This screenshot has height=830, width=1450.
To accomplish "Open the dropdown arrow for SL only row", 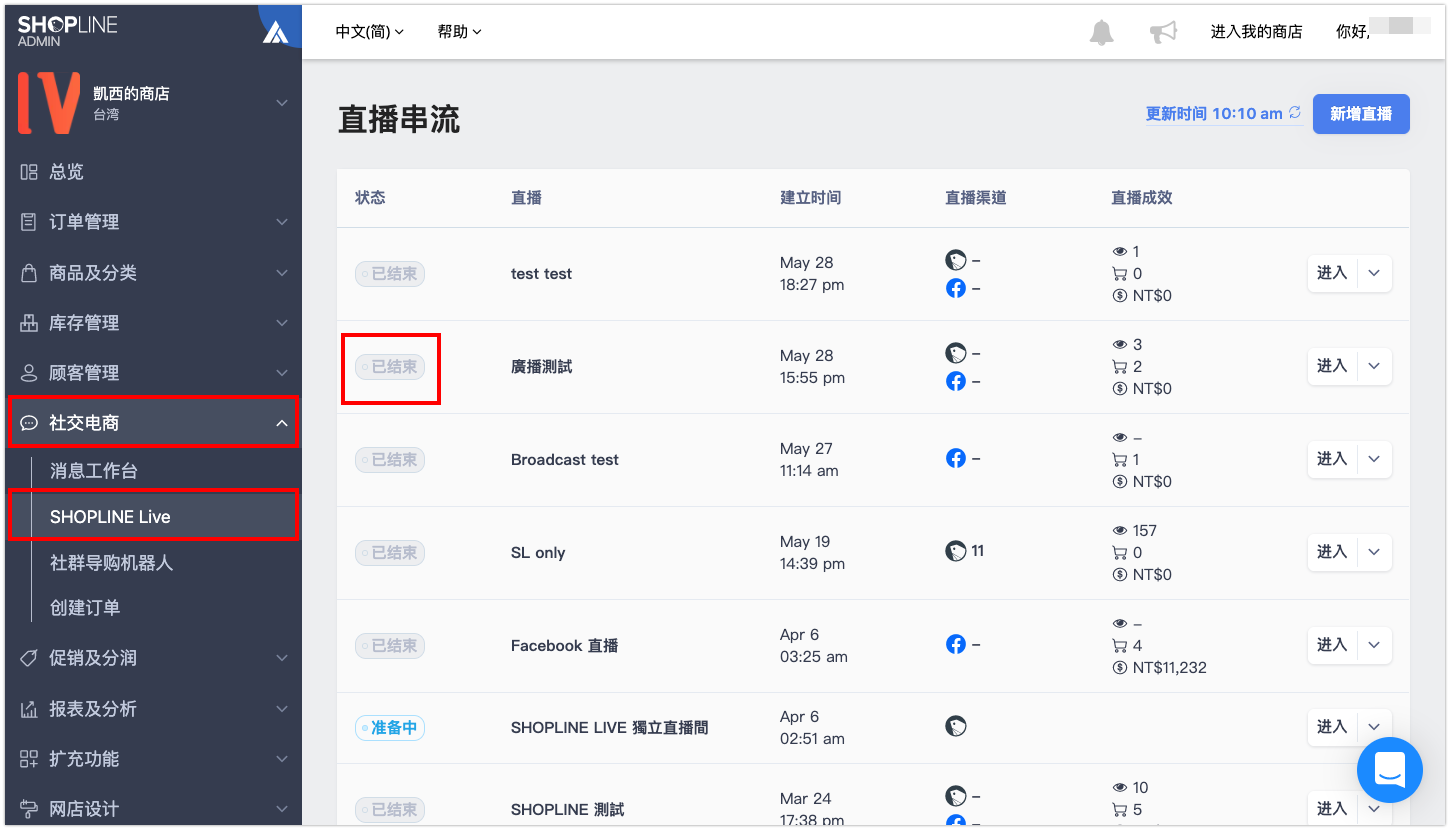I will tap(1374, 552).
